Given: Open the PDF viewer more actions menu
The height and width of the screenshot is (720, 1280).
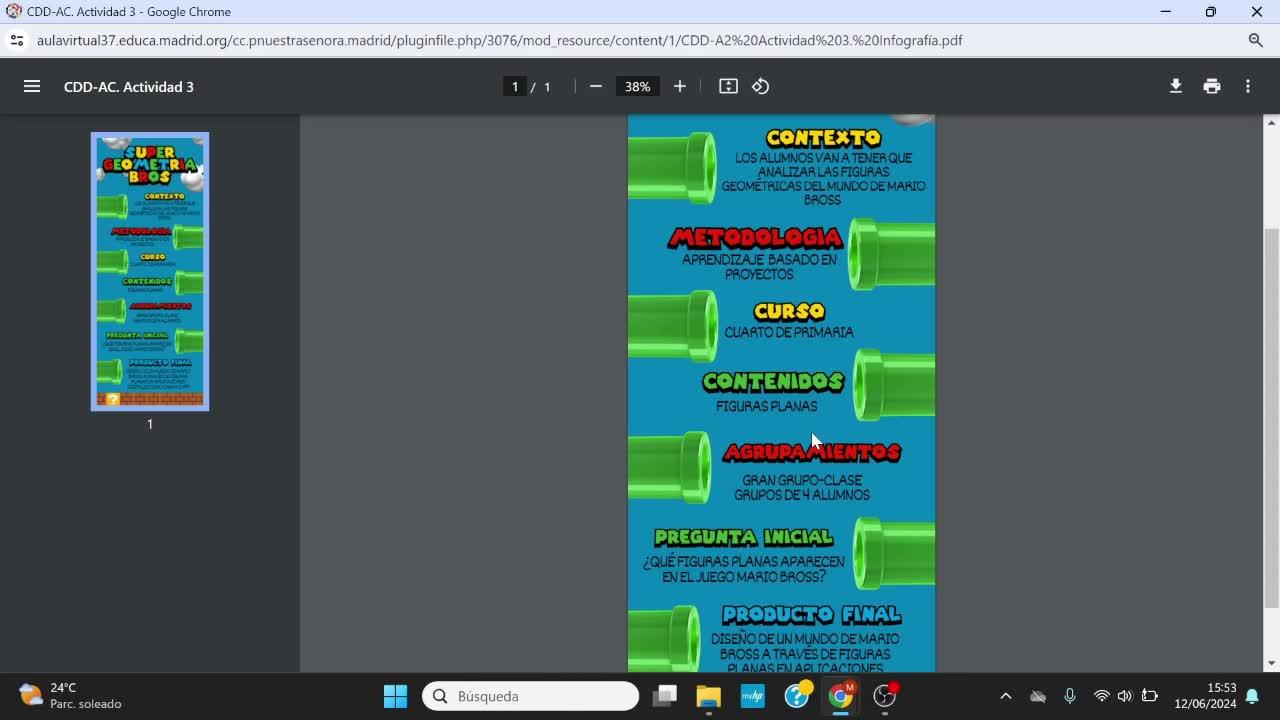Looking at the screenshot, I should (x=1248, y=87).
